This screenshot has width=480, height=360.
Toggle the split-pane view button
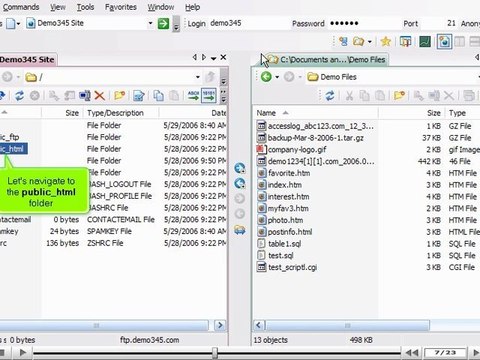tap(460, 41)
